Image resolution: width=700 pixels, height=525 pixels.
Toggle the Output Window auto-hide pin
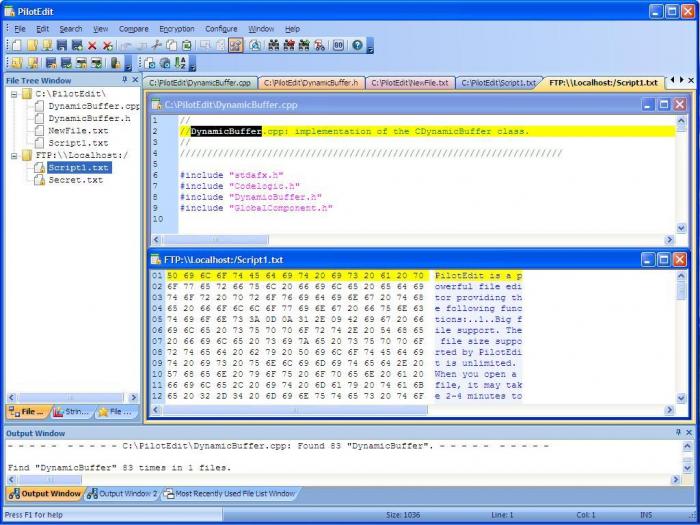point(676,432)
